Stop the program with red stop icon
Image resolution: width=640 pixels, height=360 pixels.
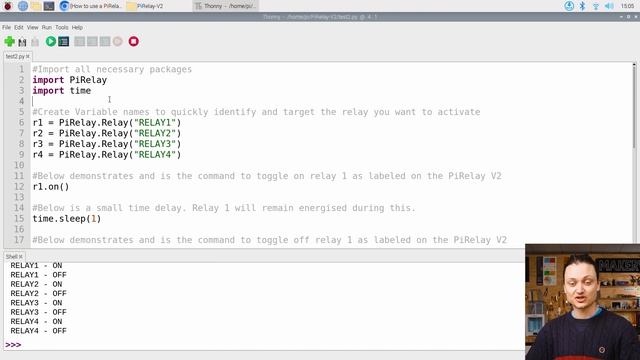click(133, 41)
